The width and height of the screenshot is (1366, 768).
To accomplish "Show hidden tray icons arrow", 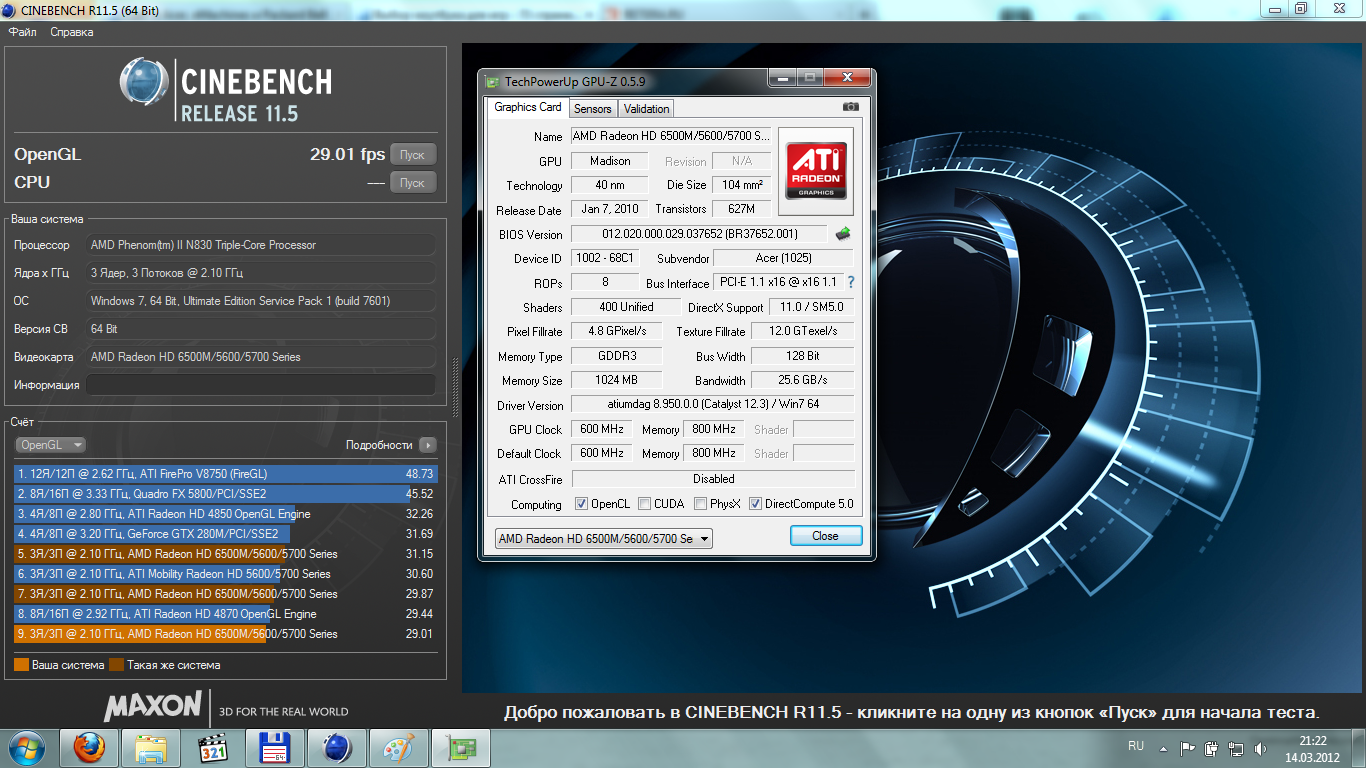I will [x=1163, y=748].
